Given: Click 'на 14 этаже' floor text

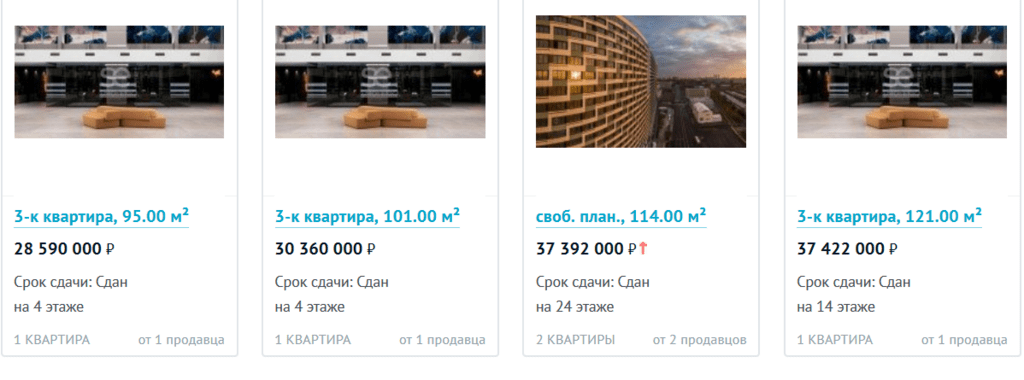Looking at the screenshot, I should (x=836, y=307).
